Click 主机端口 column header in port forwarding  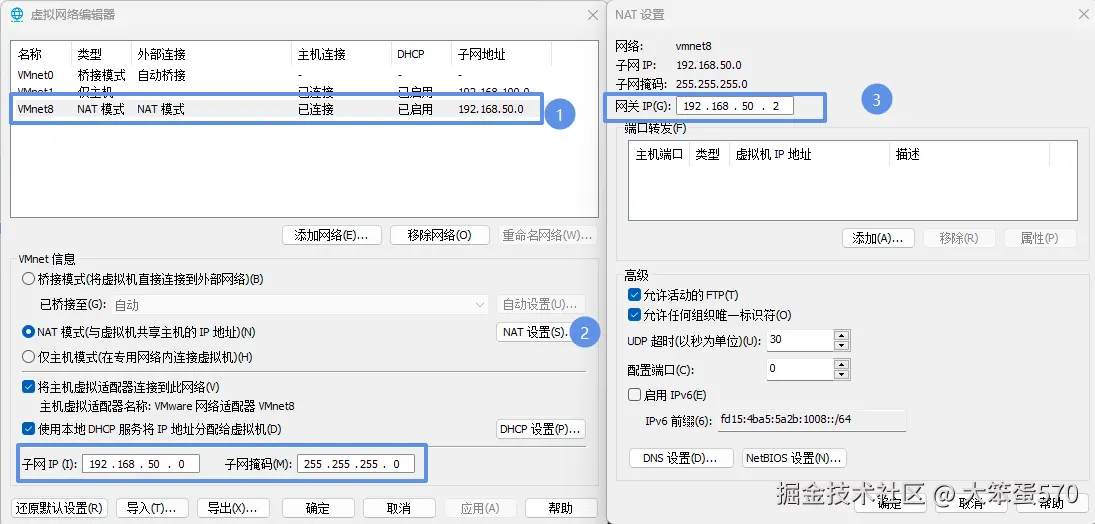tap(659, 154)
